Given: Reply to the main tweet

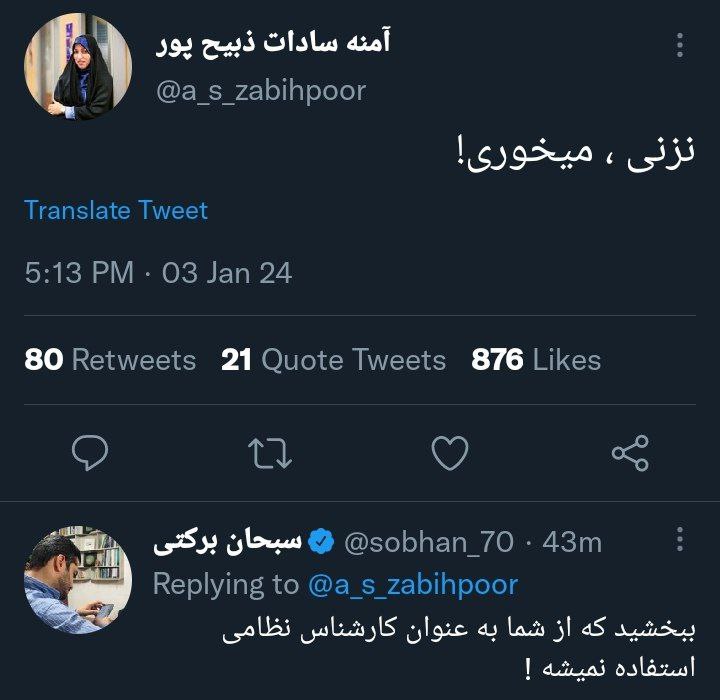Looking at the screenshot, I should [90, 455].
